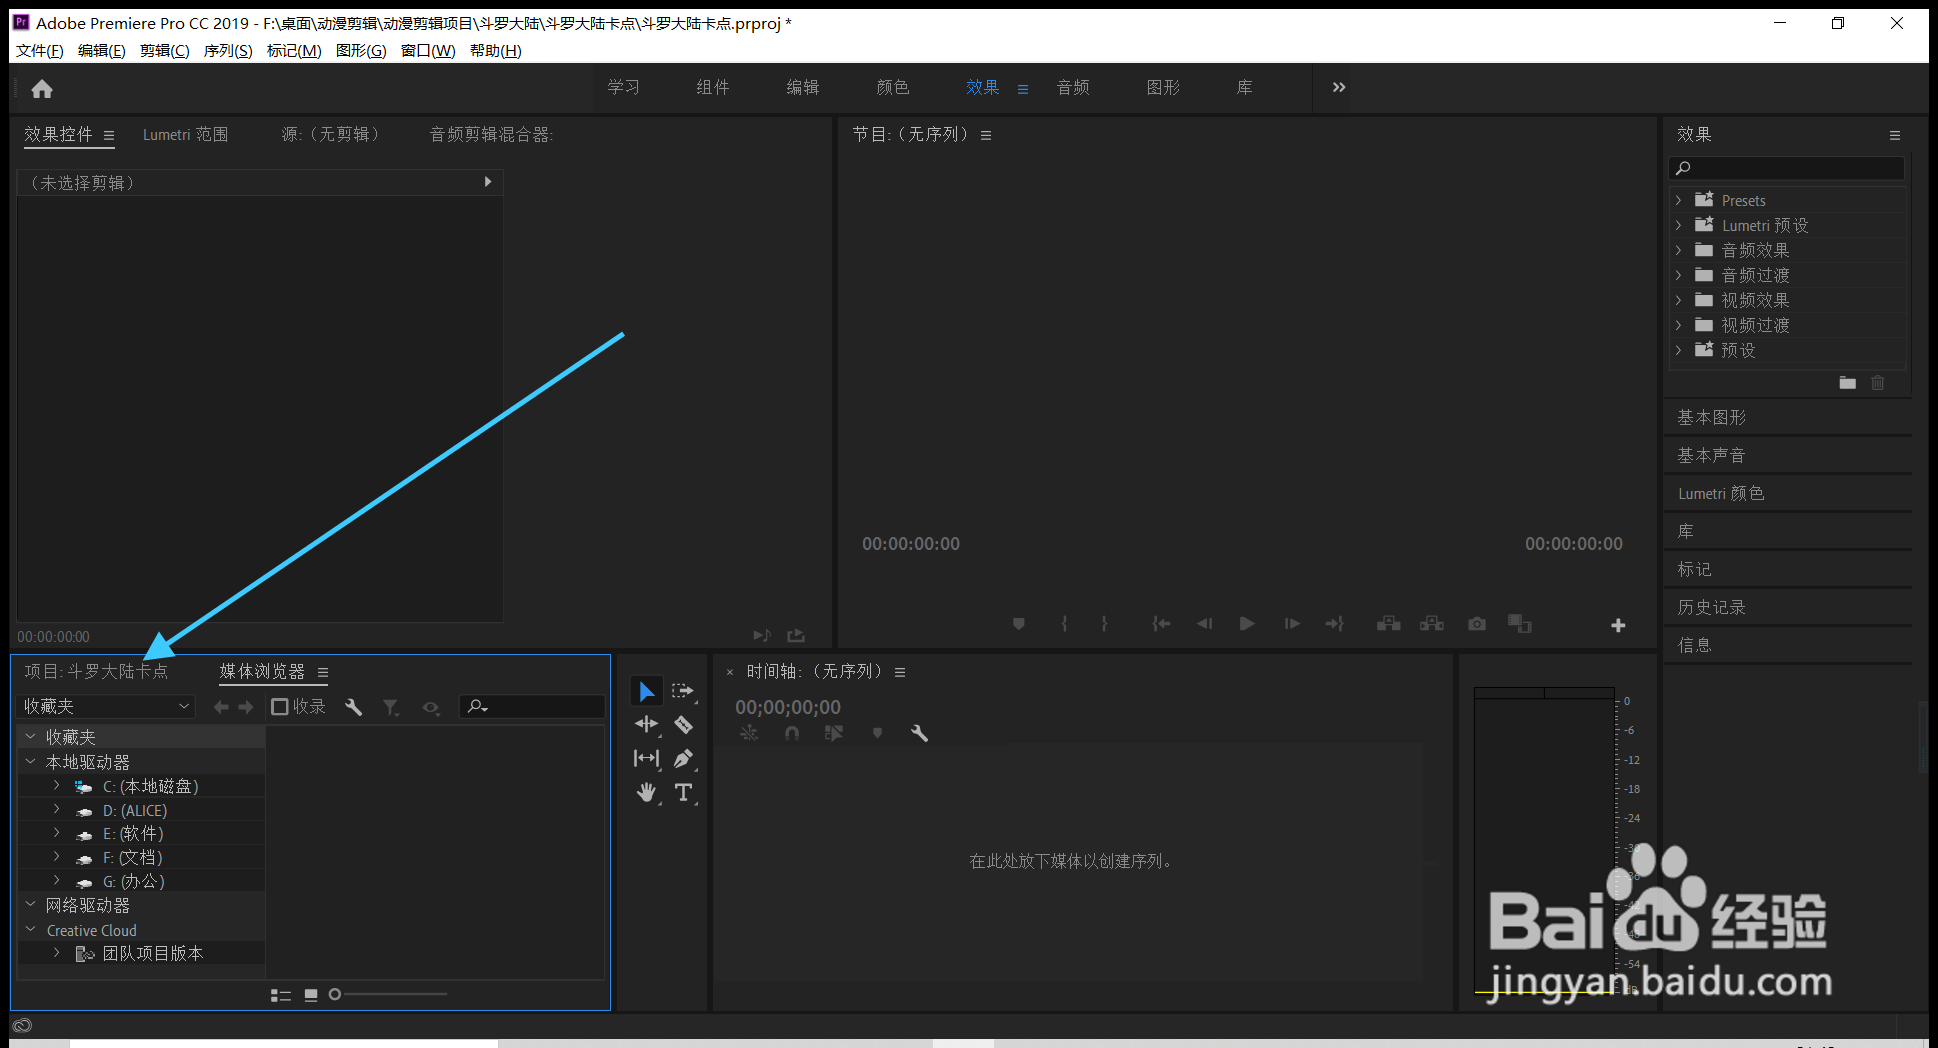
Task: Select the Slip tool
Action: [x=647, y=758]
